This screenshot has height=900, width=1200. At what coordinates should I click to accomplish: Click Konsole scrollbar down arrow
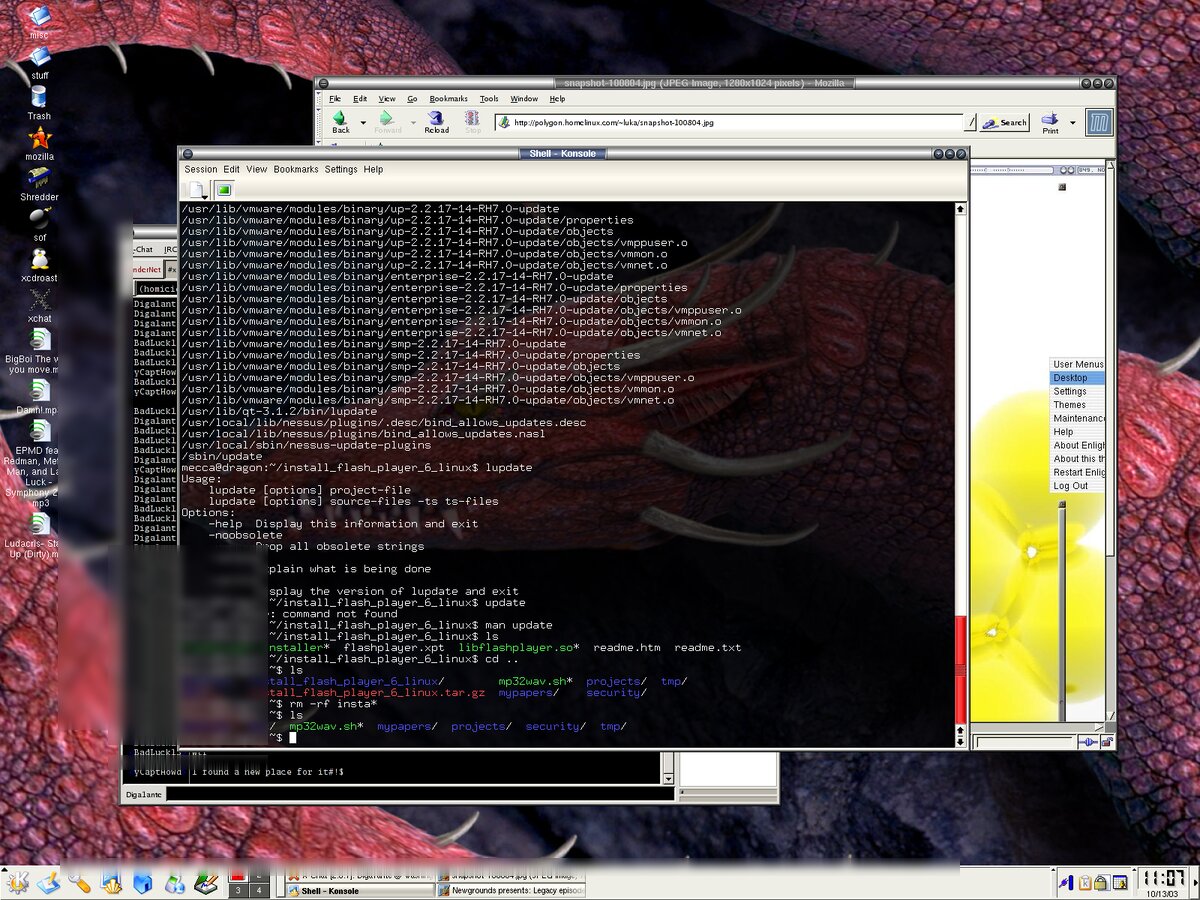(961, 740)
